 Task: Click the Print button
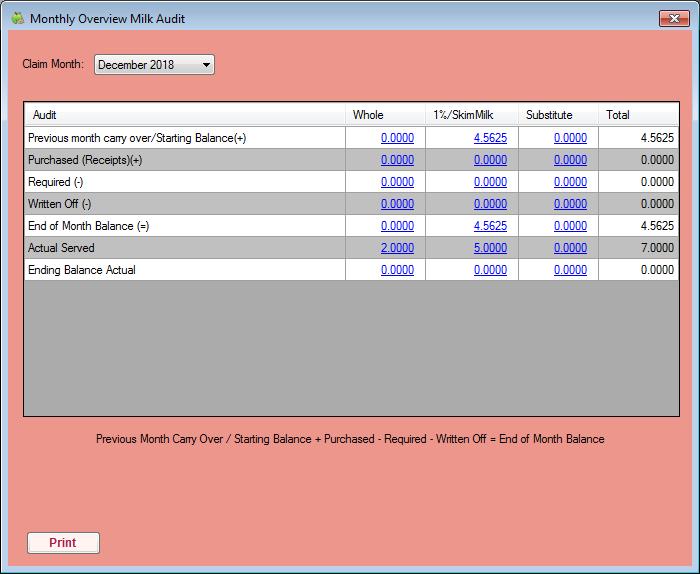coord(63,543)
